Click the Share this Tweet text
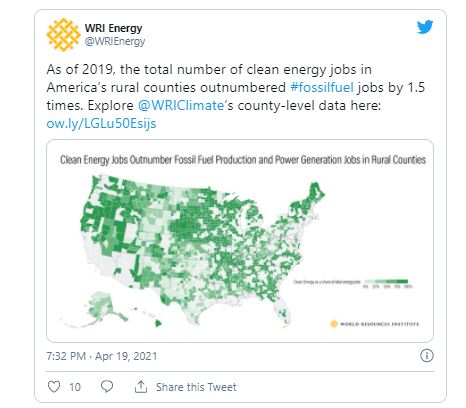Screen dimensions: 466x408 click(x=196, y=387)
